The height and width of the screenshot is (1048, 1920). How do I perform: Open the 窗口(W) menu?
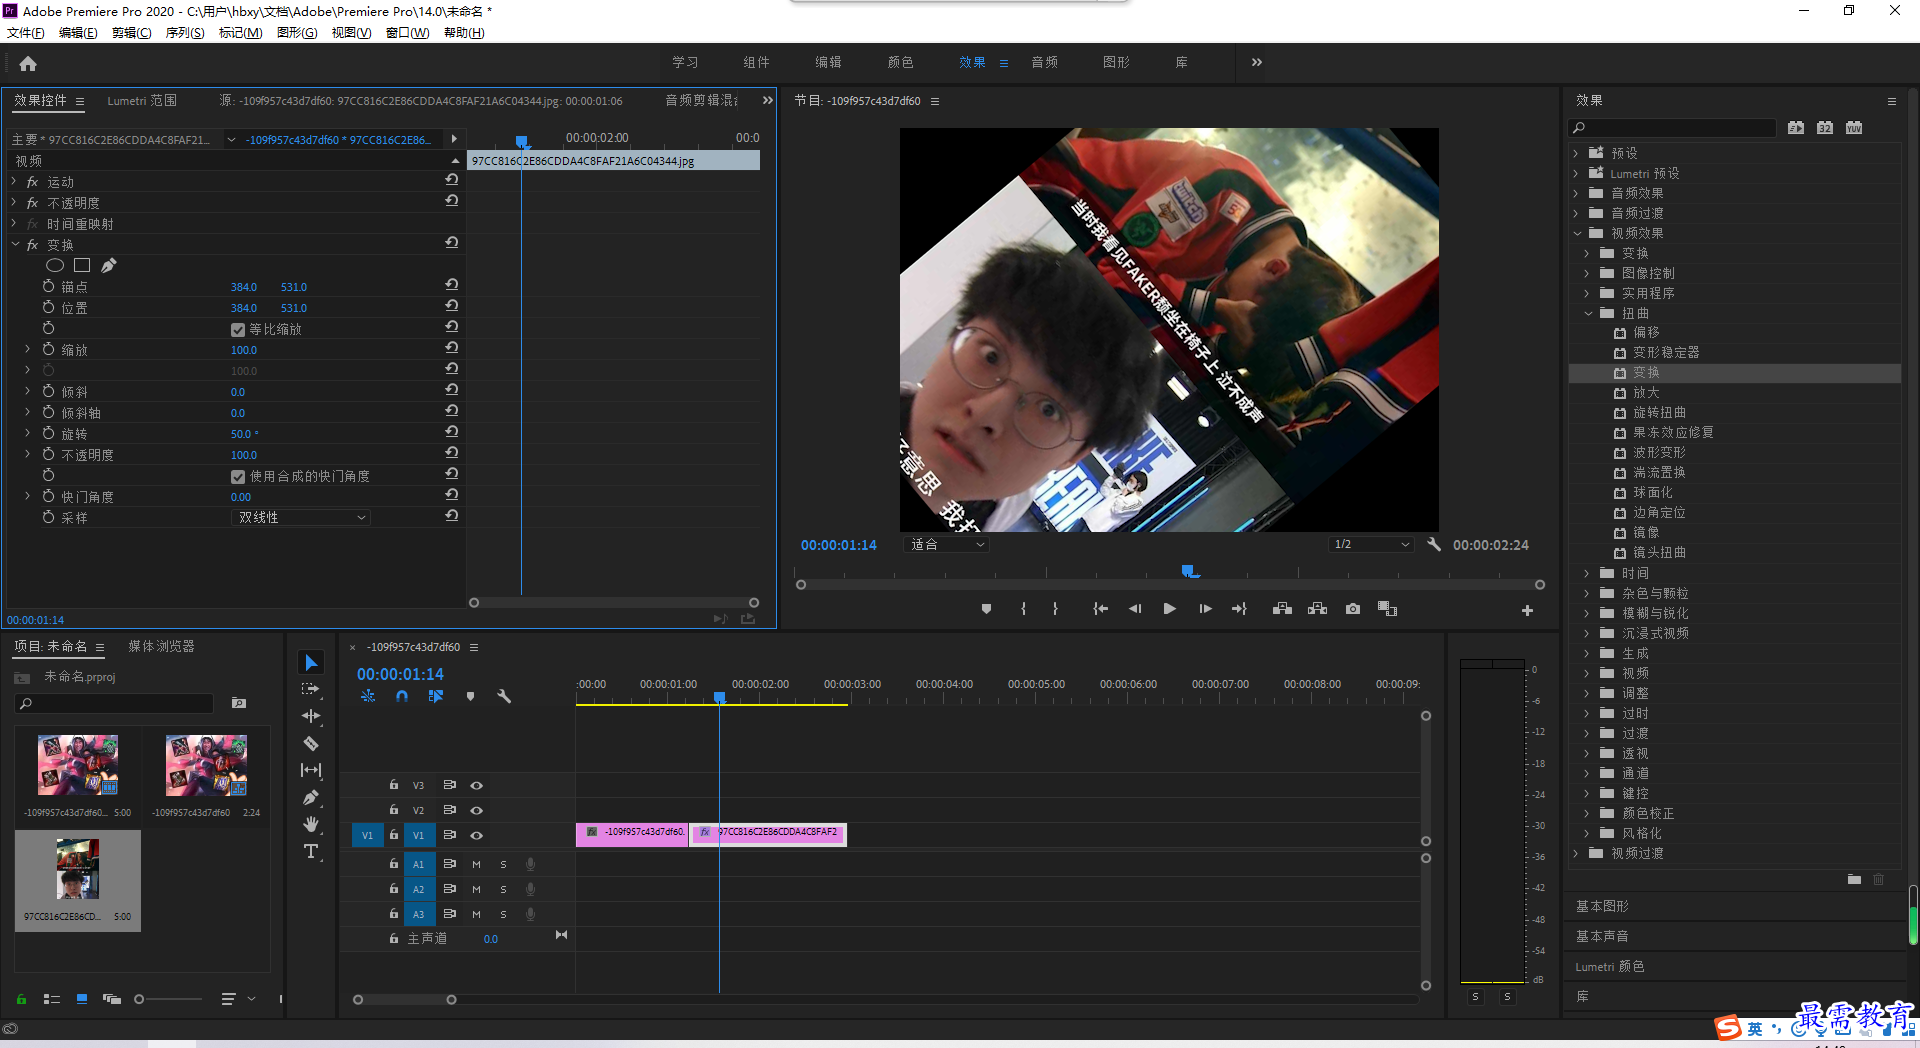407,33
